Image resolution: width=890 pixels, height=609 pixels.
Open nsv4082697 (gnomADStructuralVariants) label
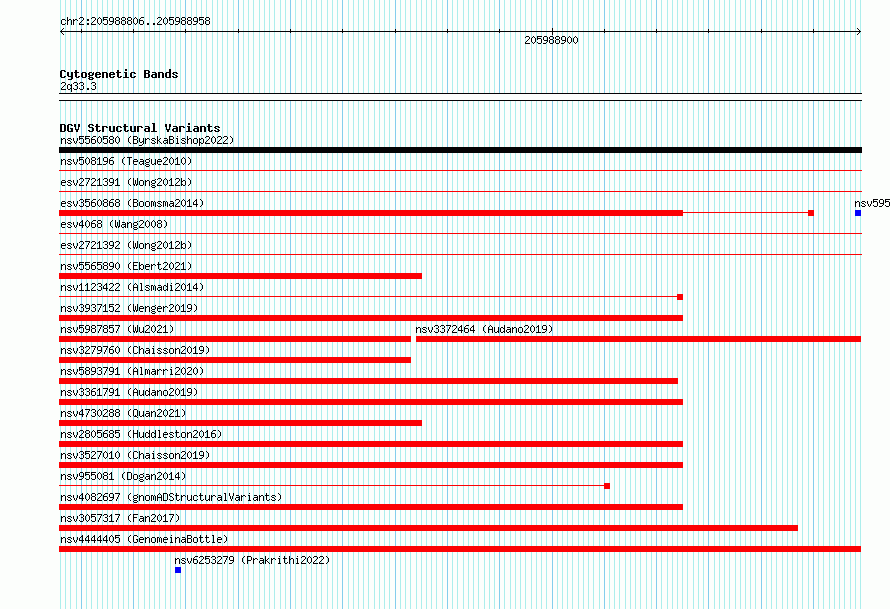tap(171, 497)
